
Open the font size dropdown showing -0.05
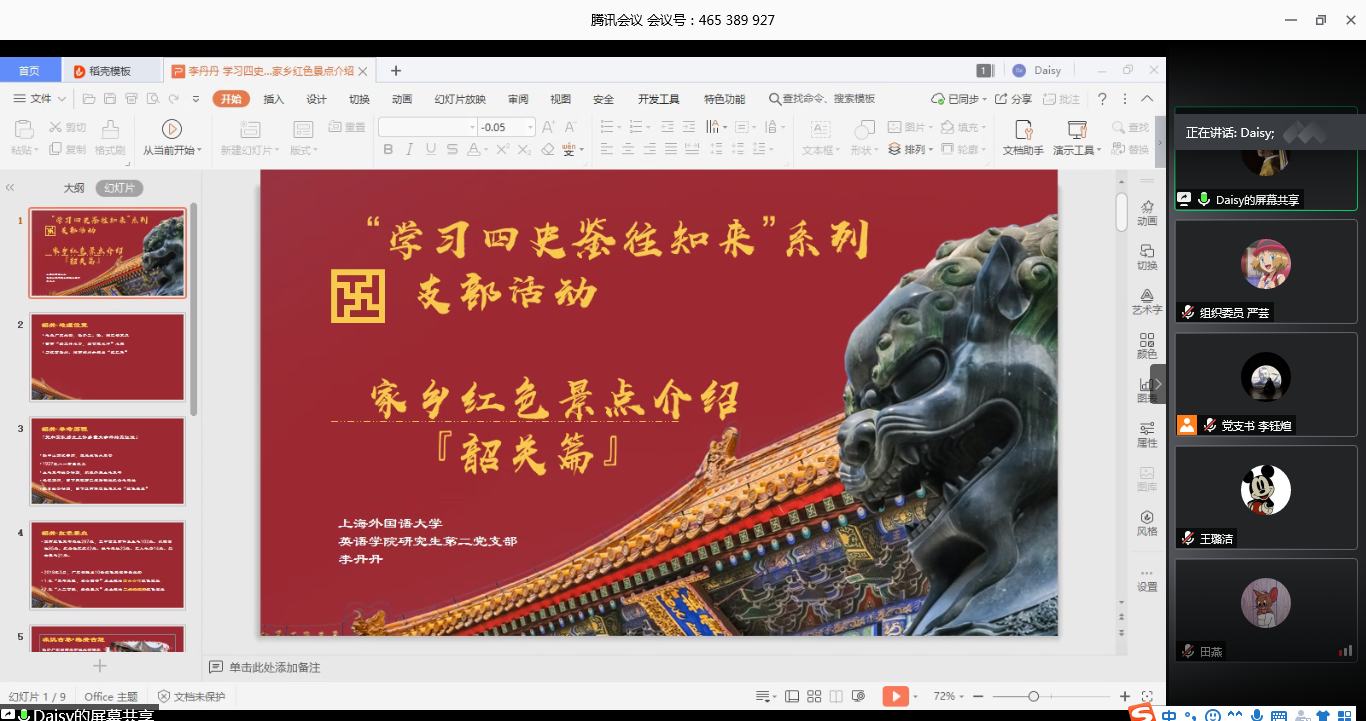pos(528,127)
